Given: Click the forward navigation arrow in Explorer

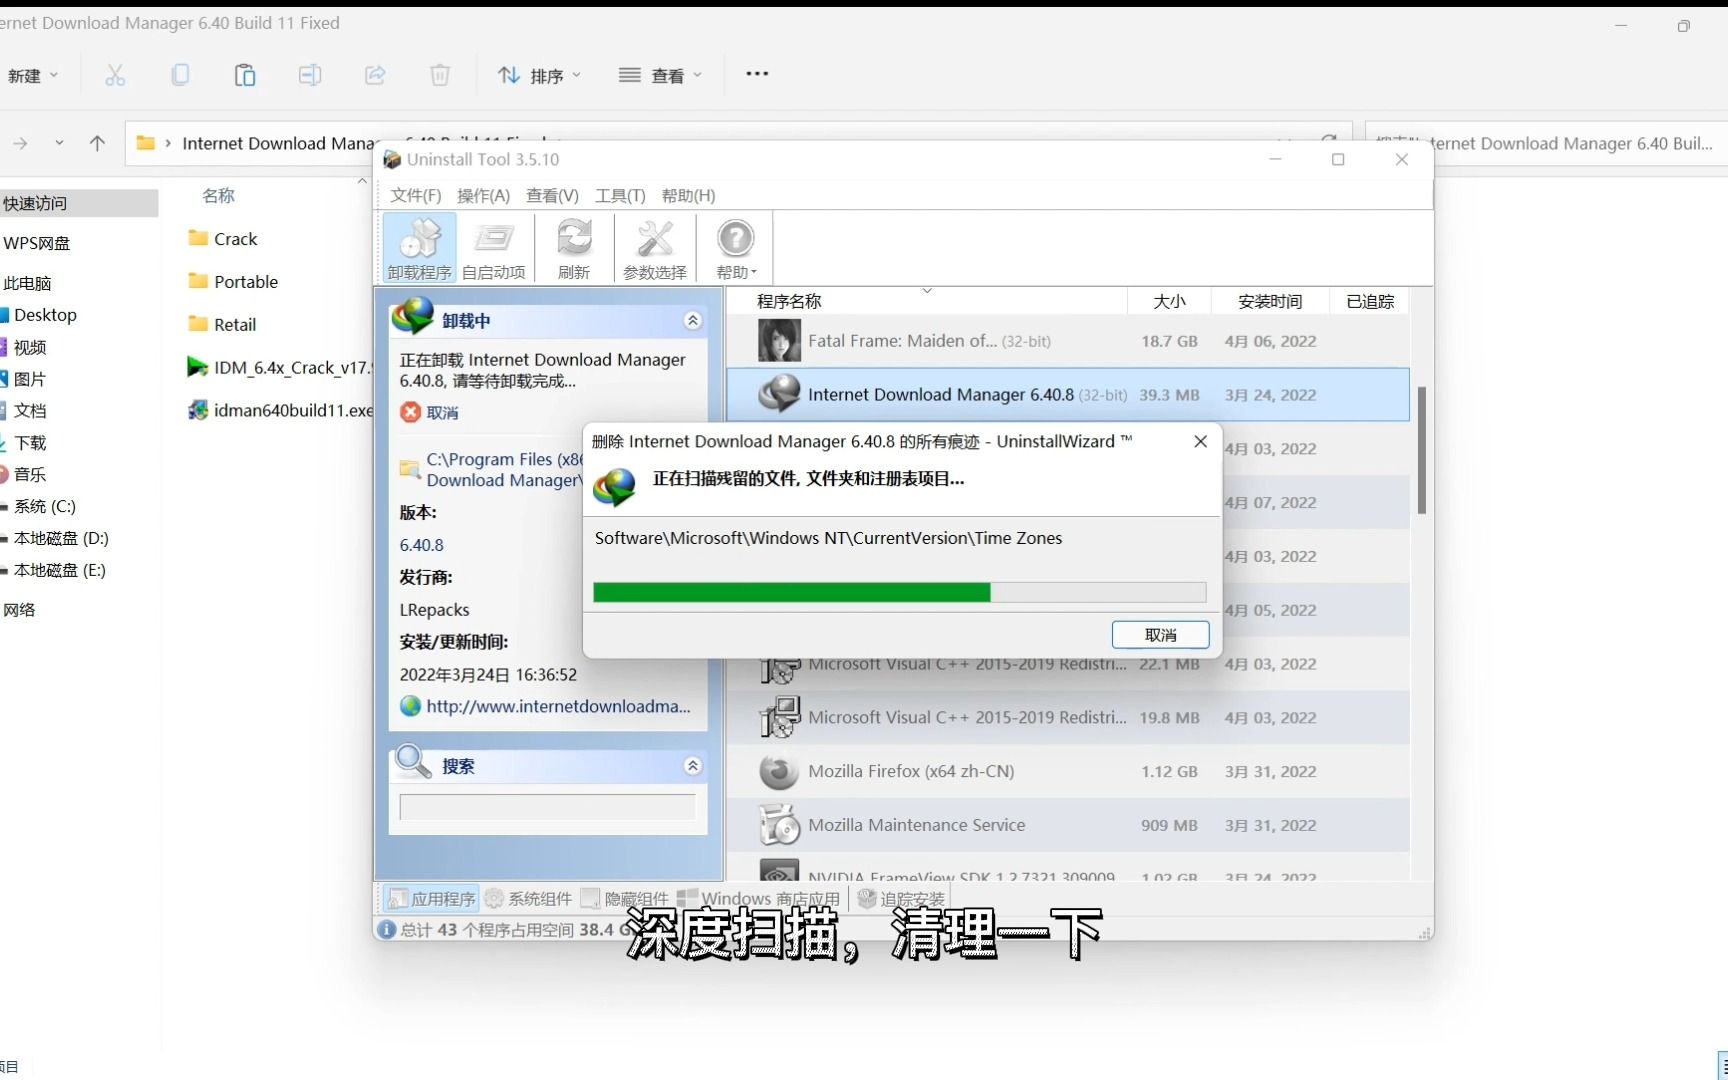Looking at the screenshot, I should tap(20, 143).
